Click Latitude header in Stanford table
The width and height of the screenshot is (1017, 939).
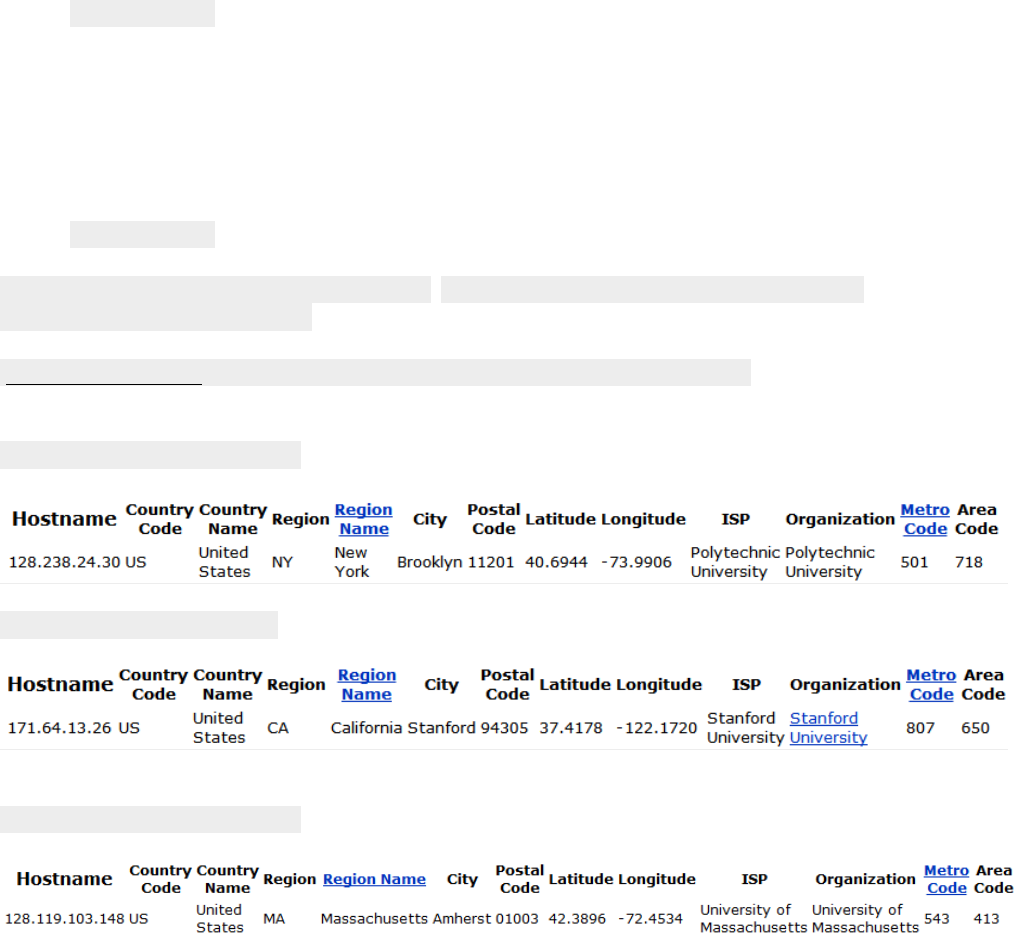[x=575, y=684]
